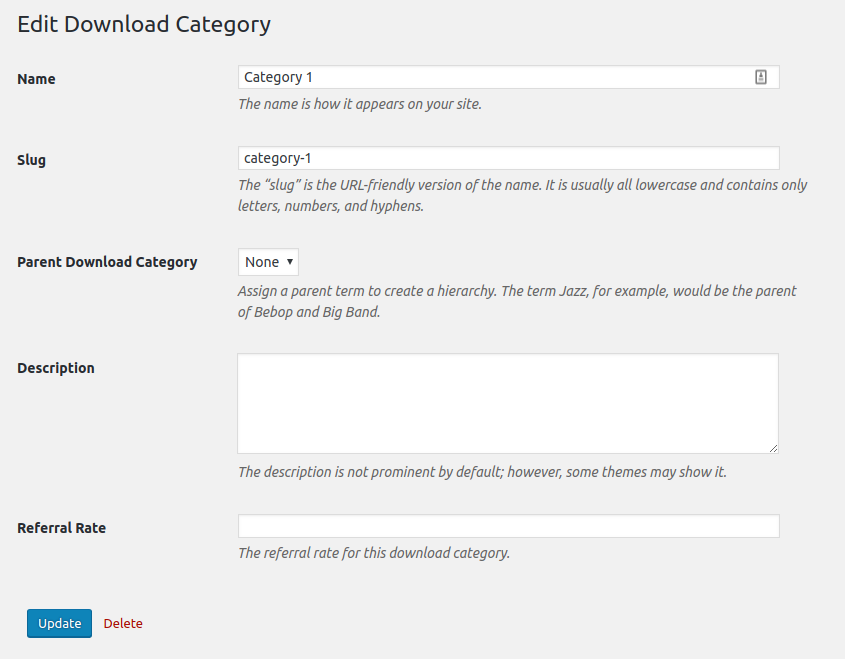Click the Description box resize handle
The width and height of the screenshot is (845, 659).
[x=773, y=448]
